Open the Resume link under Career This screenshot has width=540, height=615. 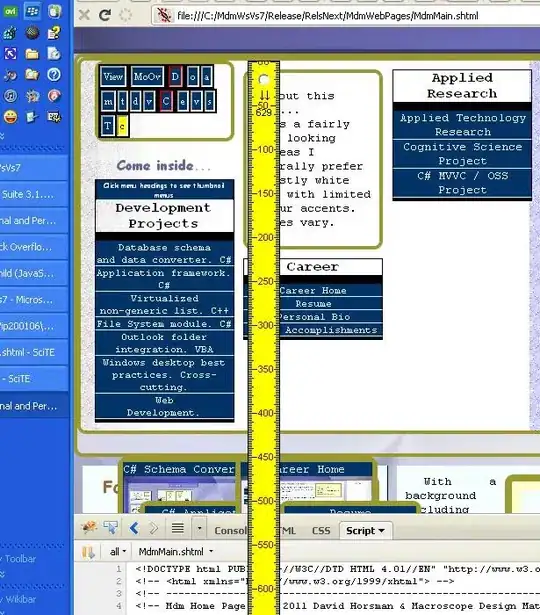(313, 304)
